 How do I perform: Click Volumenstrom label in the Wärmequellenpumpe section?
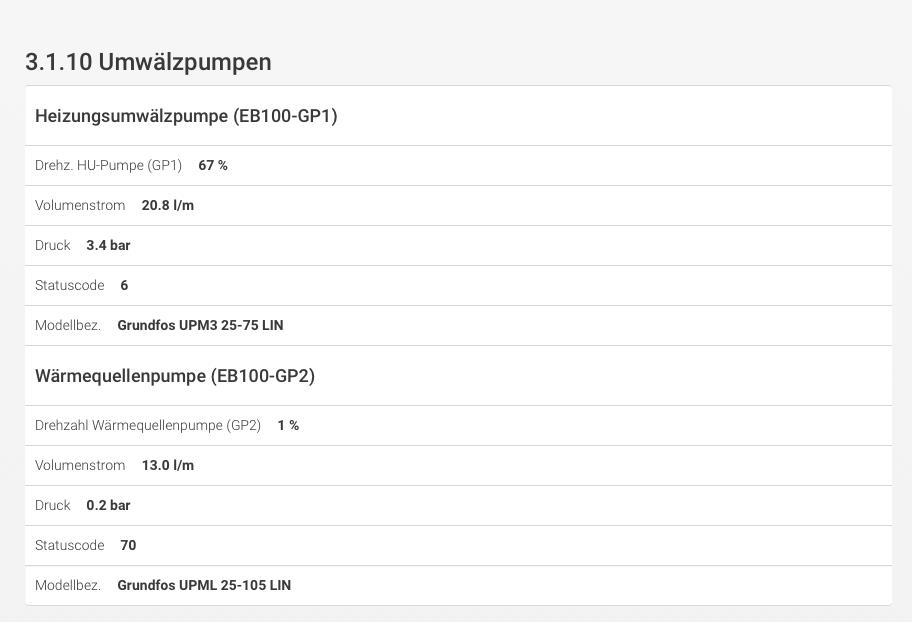(x=80, y=465)
